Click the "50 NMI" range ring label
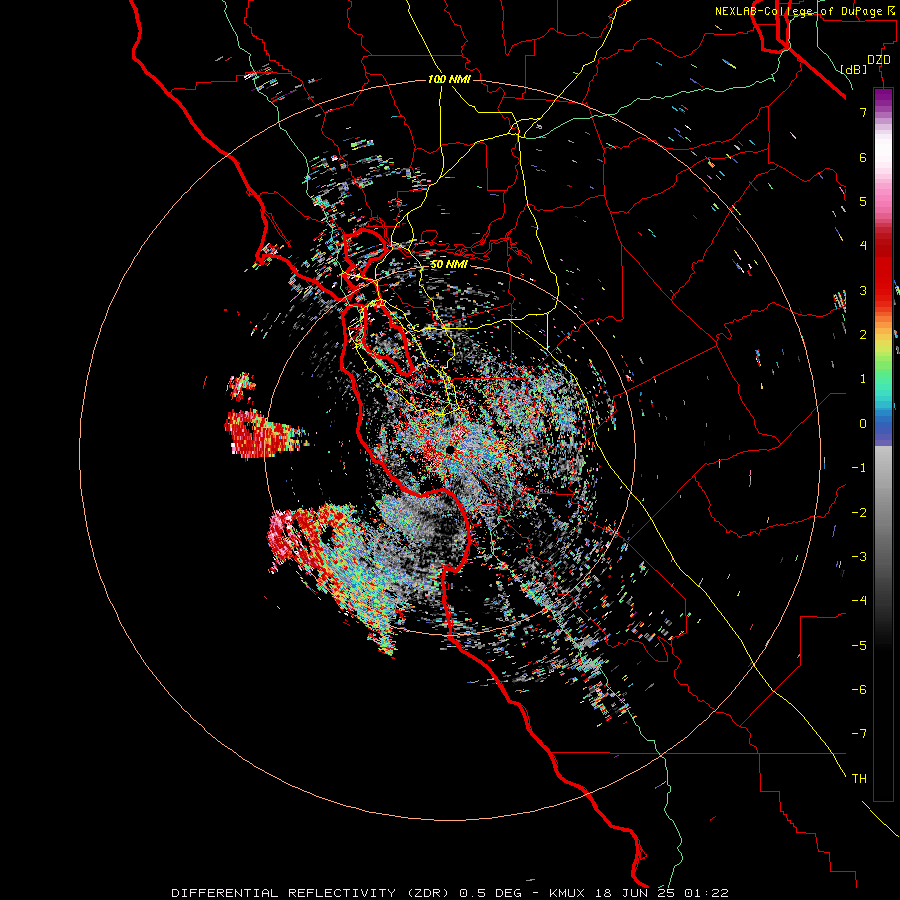Viewport: 900px width, 900px height. (x=449, y=265)
